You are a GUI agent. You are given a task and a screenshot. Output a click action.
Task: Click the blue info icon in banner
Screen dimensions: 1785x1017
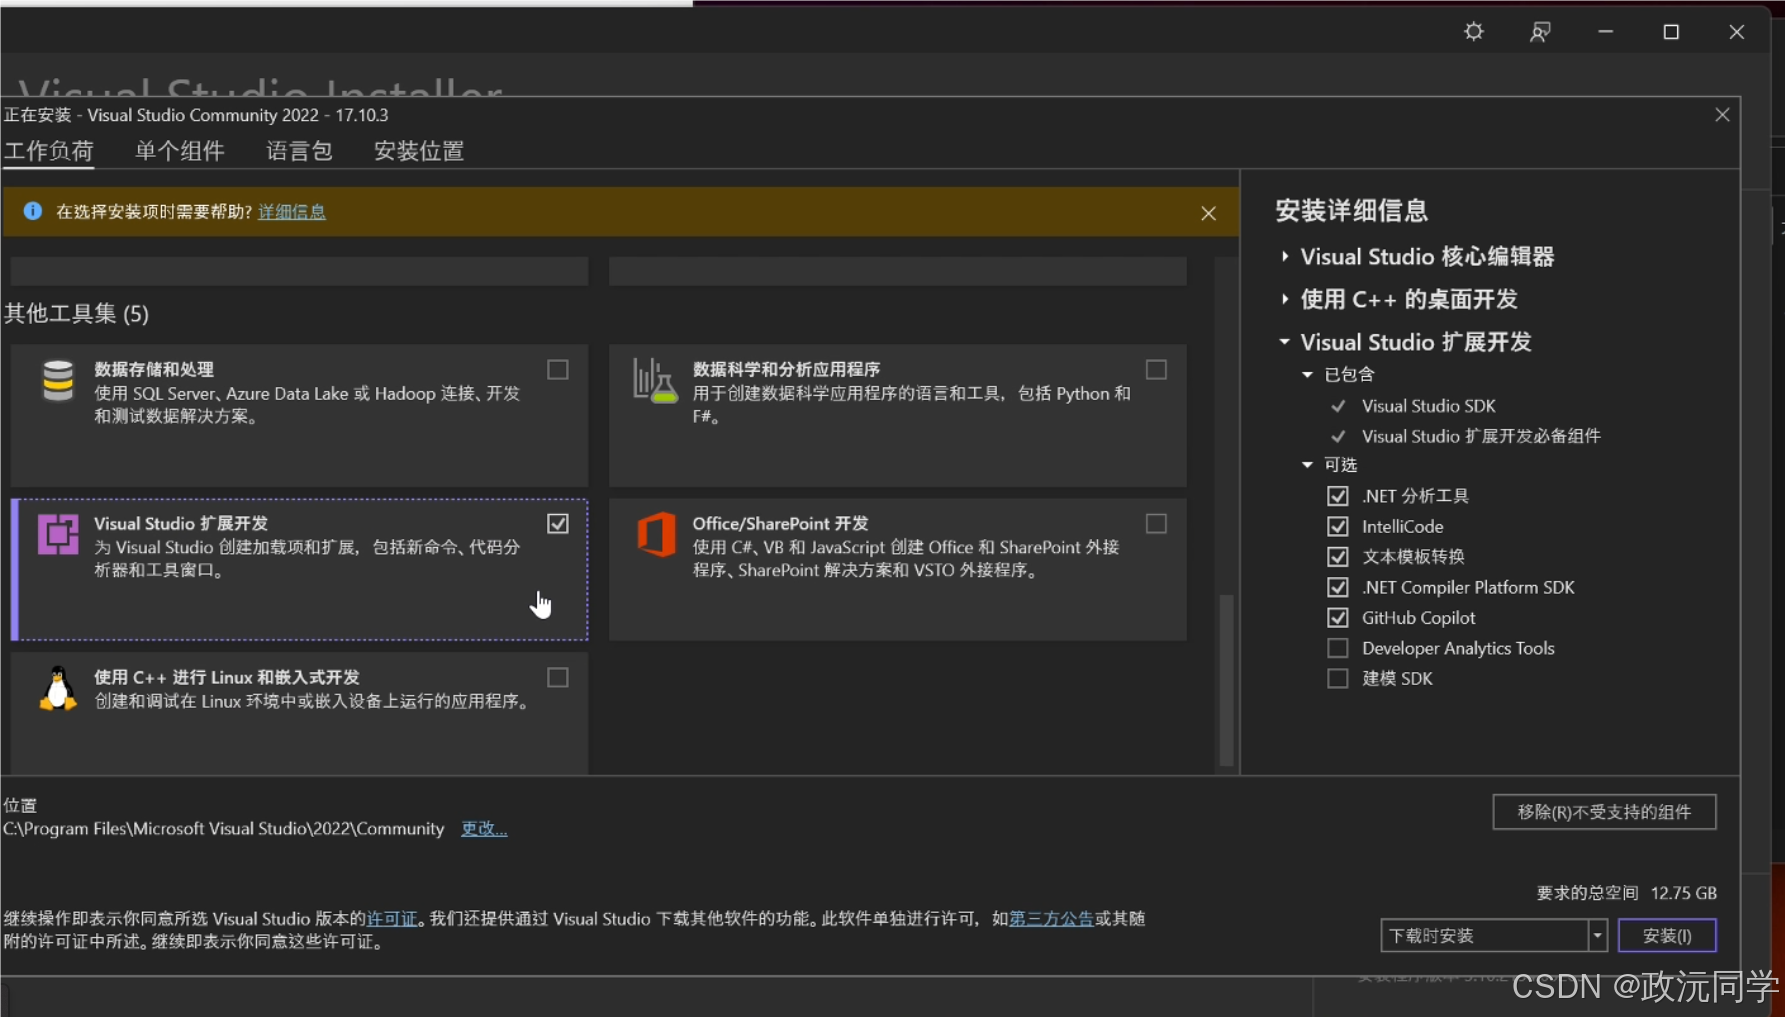pos(33,211)
